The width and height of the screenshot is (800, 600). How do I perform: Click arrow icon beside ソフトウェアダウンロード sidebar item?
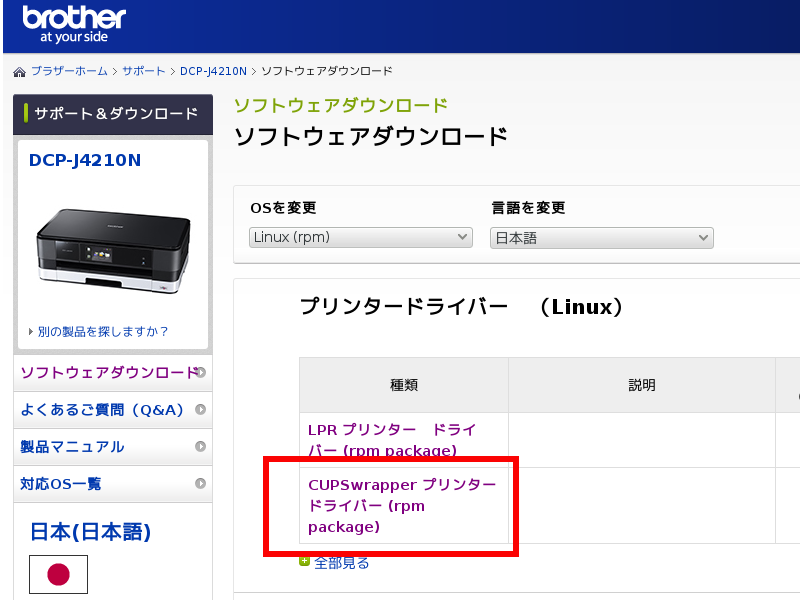point(201,372)
